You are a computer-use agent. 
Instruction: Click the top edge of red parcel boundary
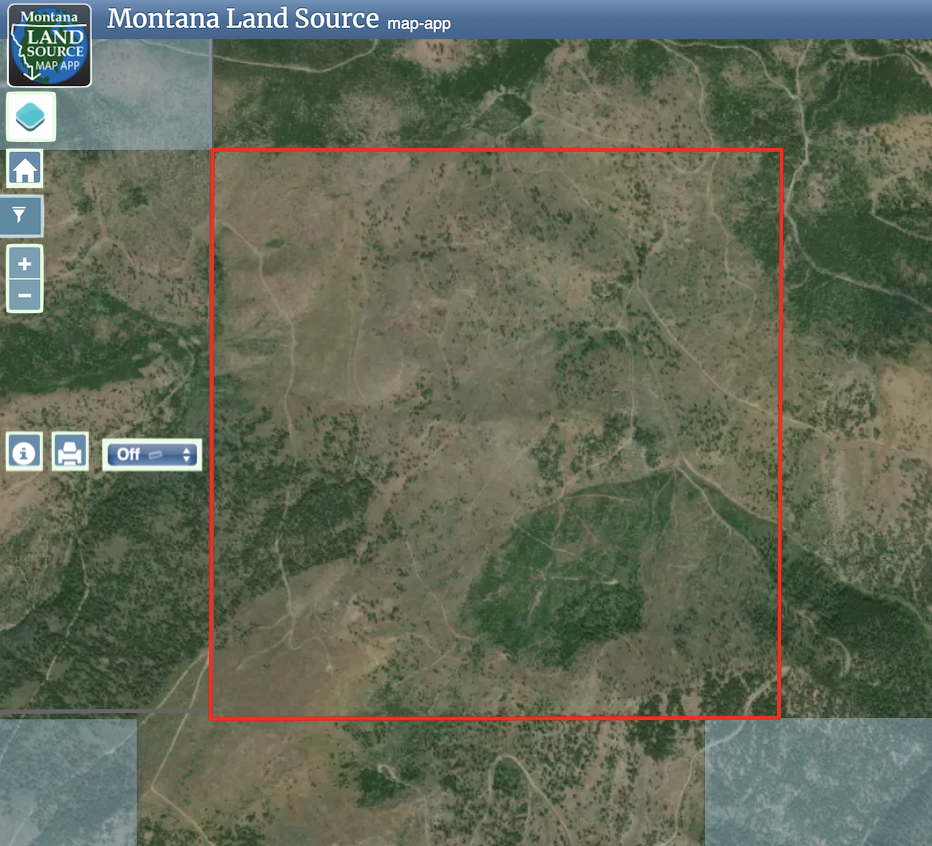pos(495,151)
